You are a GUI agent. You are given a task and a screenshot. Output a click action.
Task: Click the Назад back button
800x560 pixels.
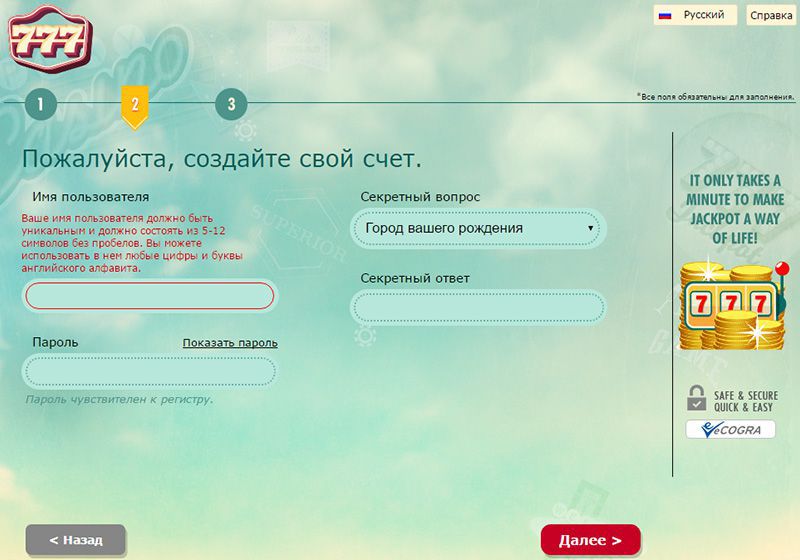76,540
